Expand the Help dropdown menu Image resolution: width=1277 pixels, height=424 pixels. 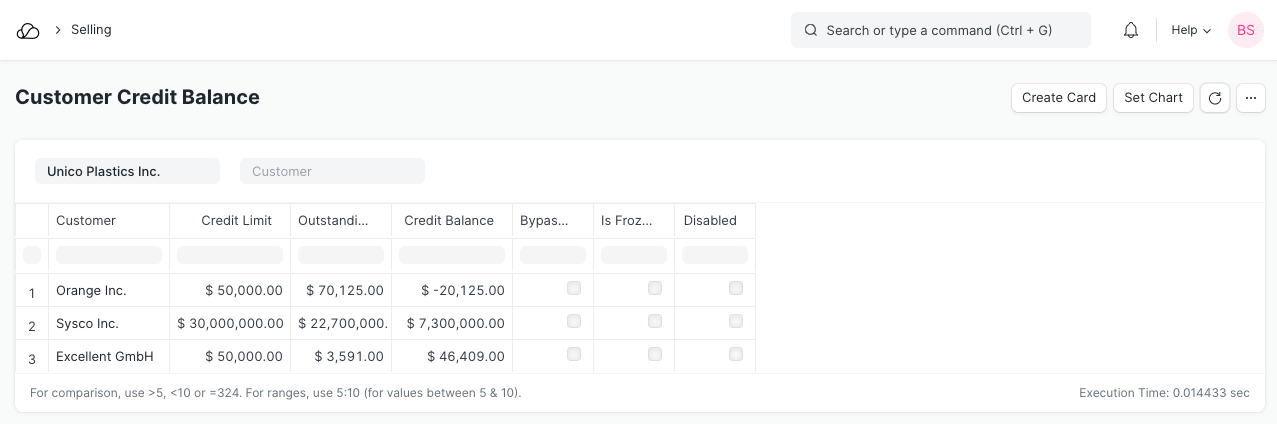tap(1190, 31)
